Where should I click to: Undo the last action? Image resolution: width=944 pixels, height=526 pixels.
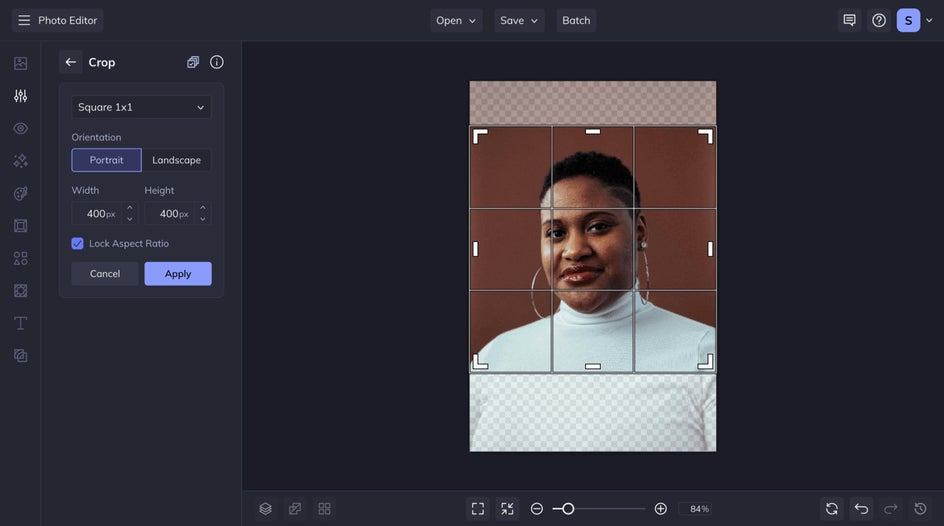862,509
